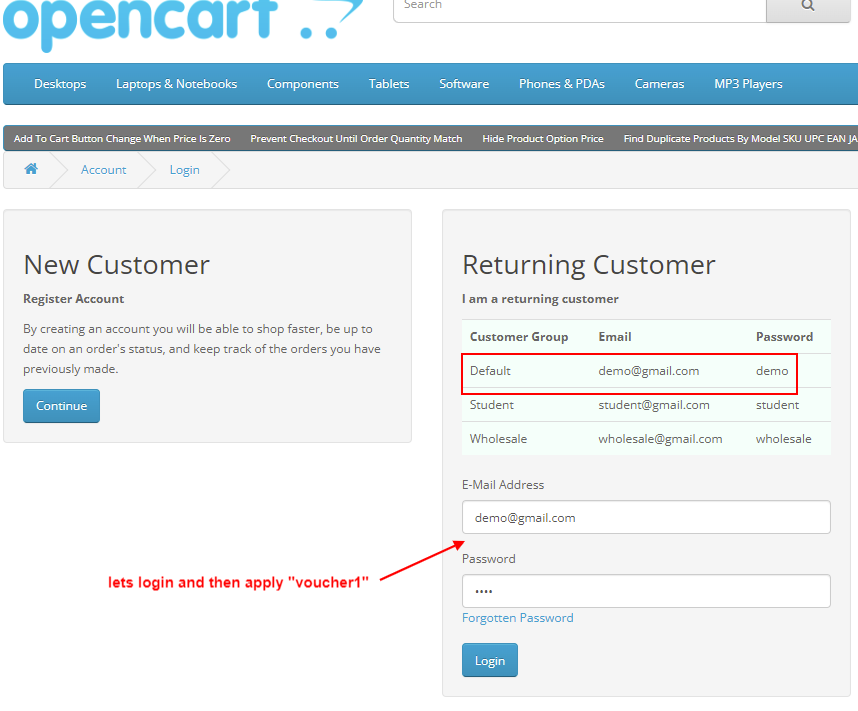Browse the Components category
Viewport: 858px width, 711px height.
pos(302,84)
